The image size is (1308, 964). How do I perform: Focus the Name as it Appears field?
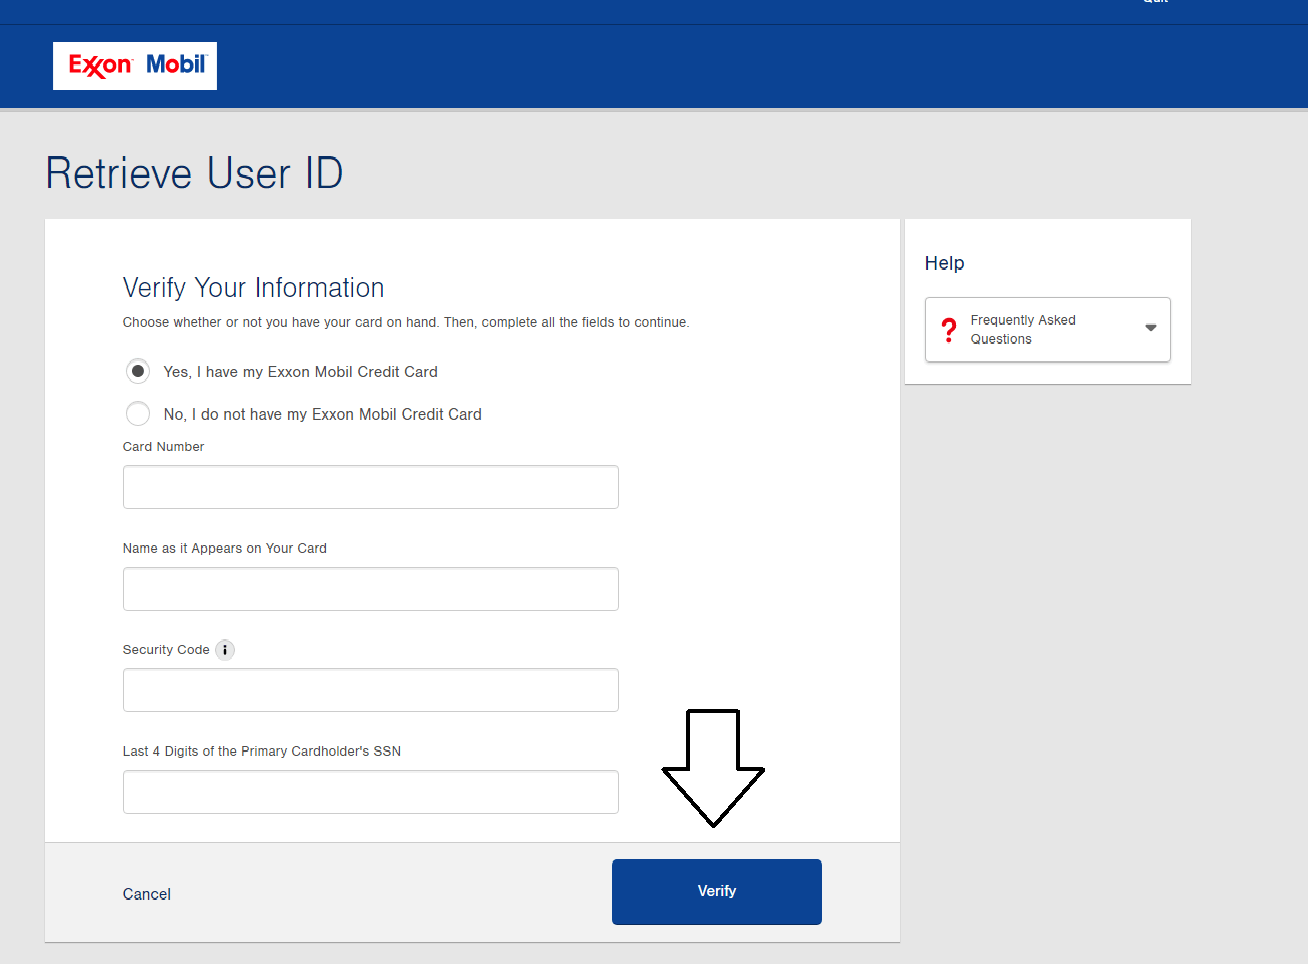tap(371, 589)
